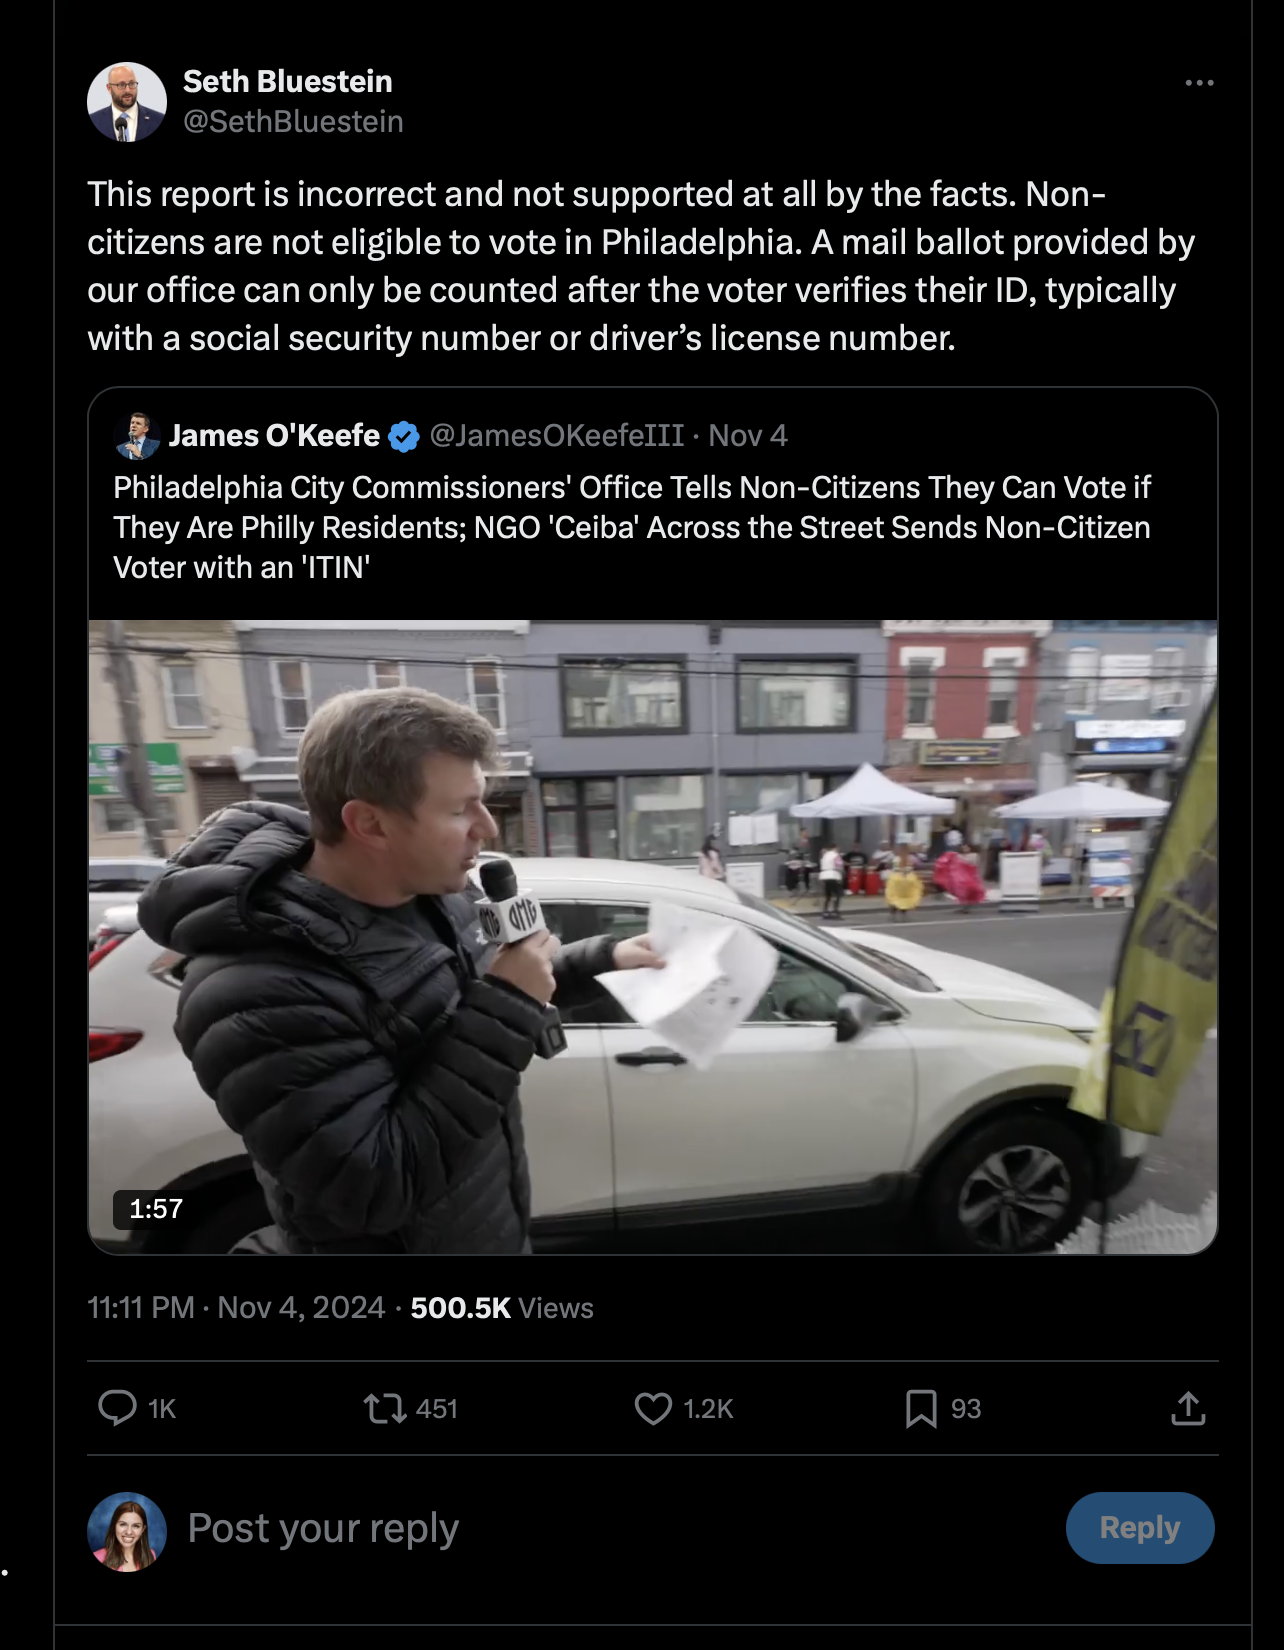Viewport: 1284px width, 1650px height.
Task: Open the @JamesOKeefeIII handle
Action: [556, 436]
